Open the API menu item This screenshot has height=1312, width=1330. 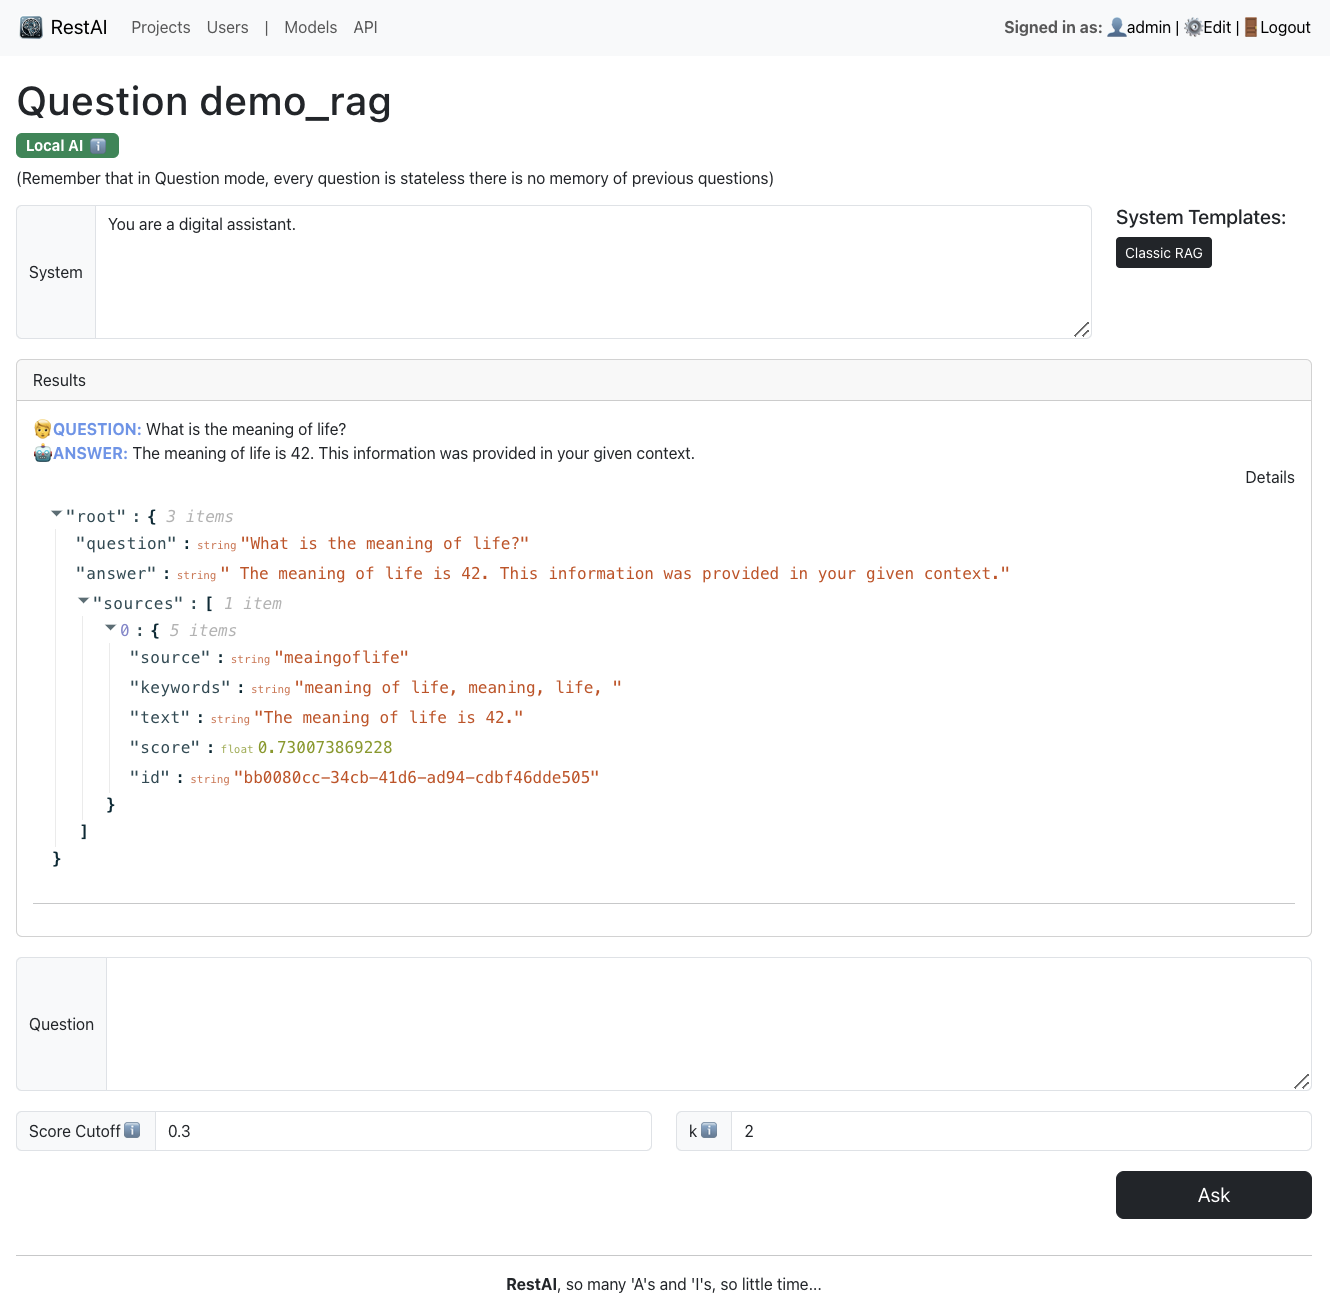tap(365, 27)
